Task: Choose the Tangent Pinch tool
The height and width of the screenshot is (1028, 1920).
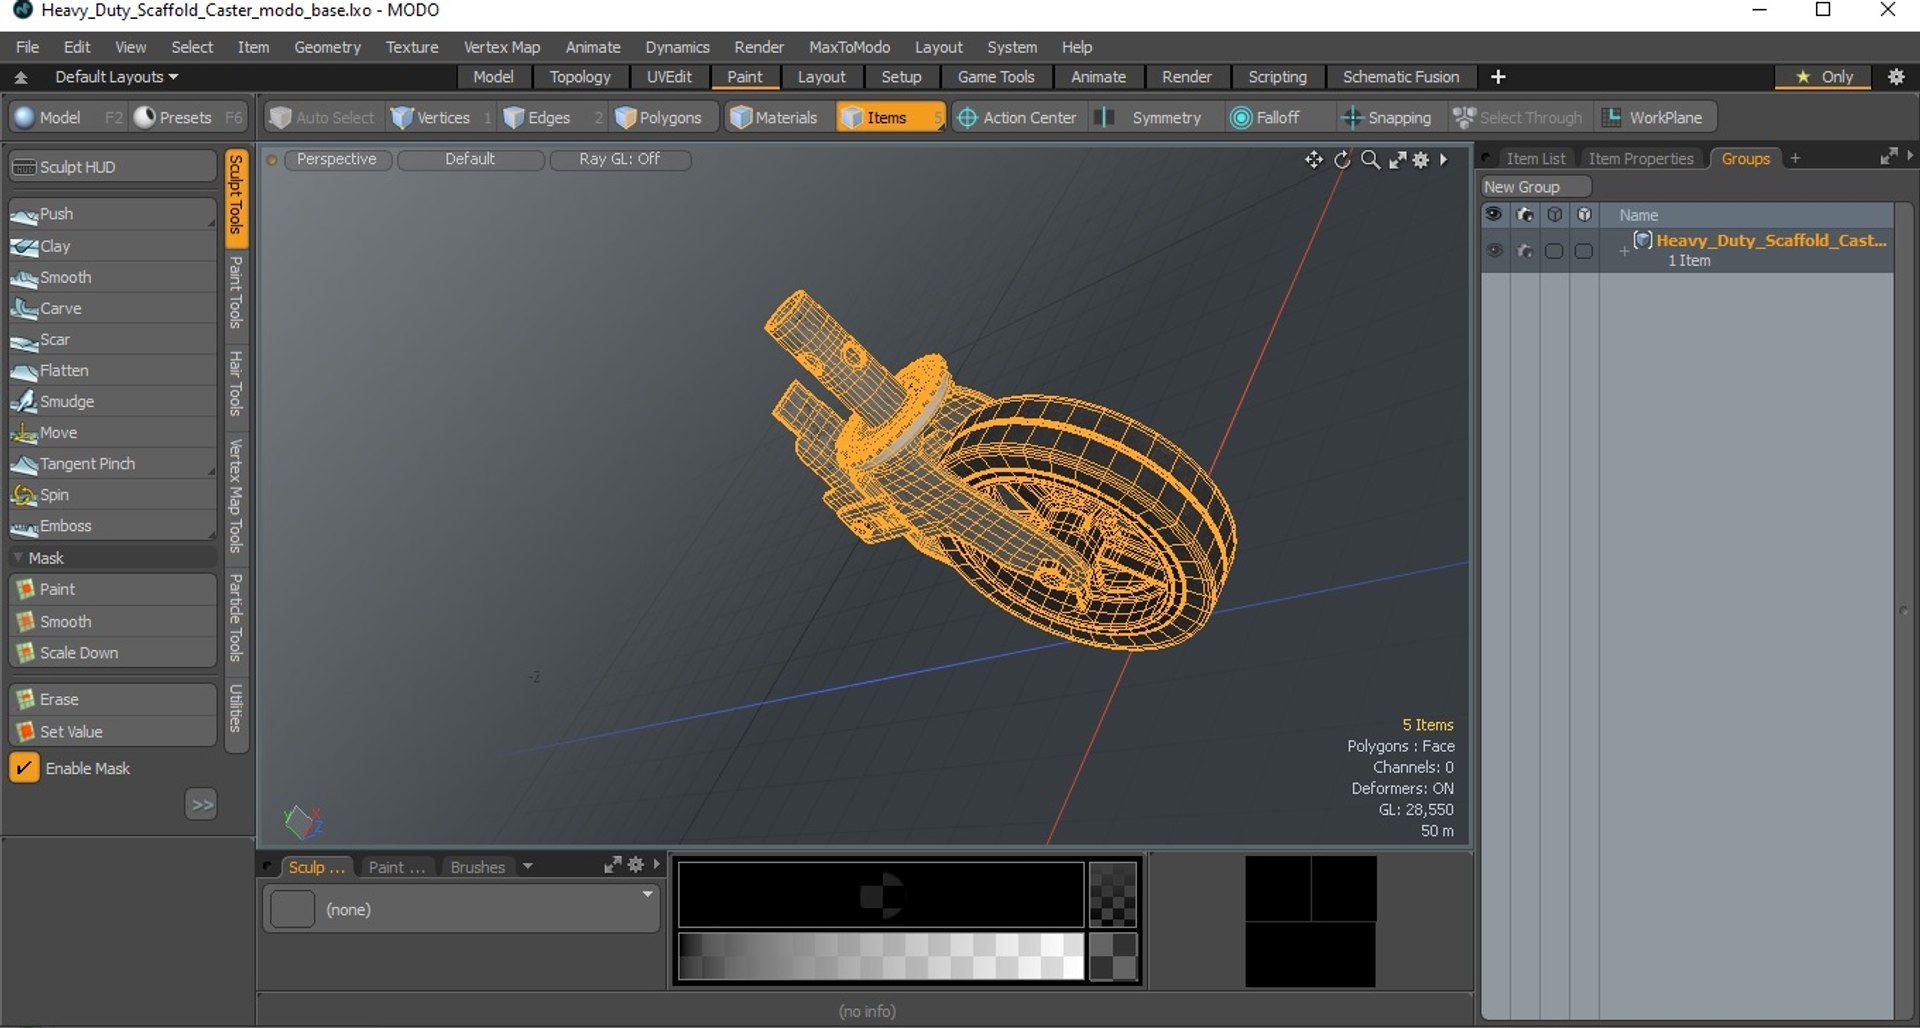Action: coord(112,464)
